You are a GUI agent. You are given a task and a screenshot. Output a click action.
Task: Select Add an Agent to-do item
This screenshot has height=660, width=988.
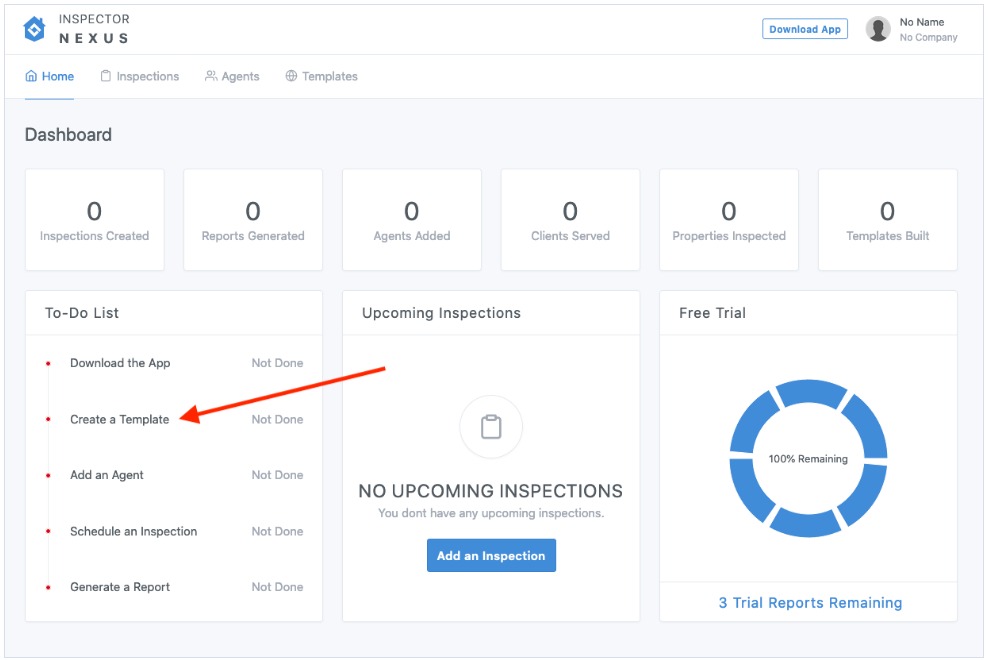[107, 475]
